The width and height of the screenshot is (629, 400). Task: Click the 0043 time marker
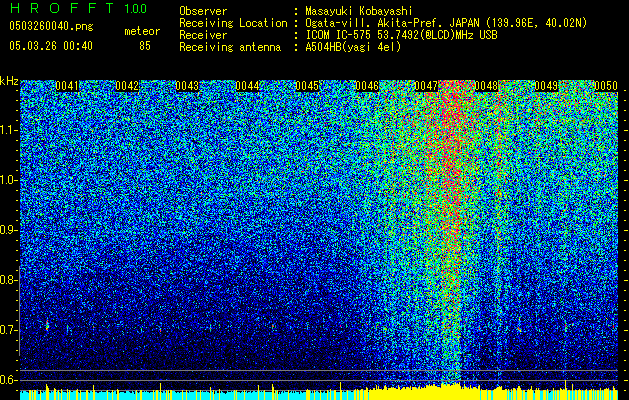tap(187, 86)
